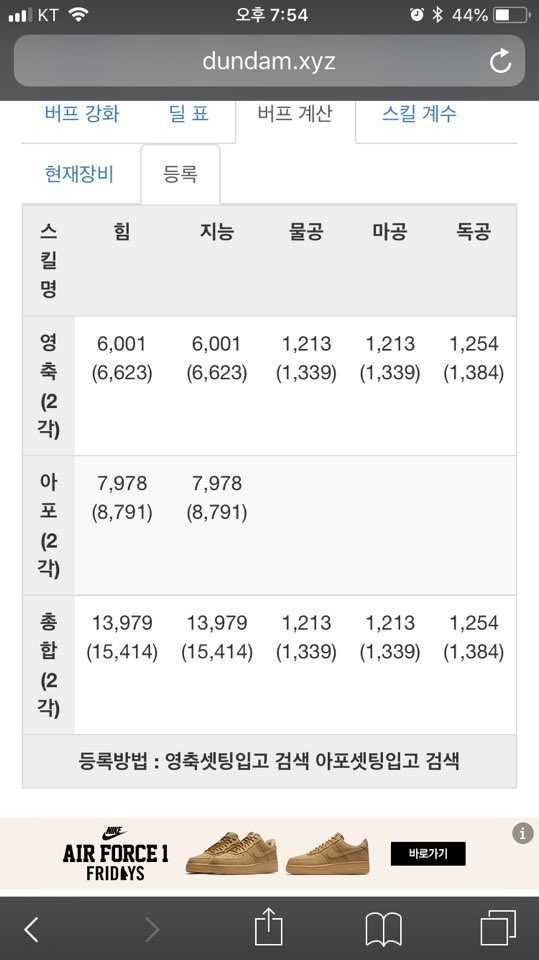Tap the battery indicator in status bar
The height and width of the screenshot is (960, 539).
pyautogui.click(x=512, y=15)
